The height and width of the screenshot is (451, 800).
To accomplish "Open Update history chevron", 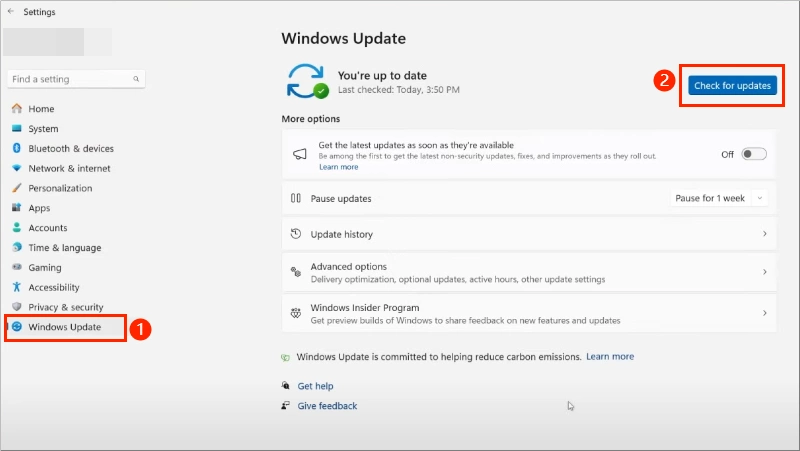I will tap(764, 234).
